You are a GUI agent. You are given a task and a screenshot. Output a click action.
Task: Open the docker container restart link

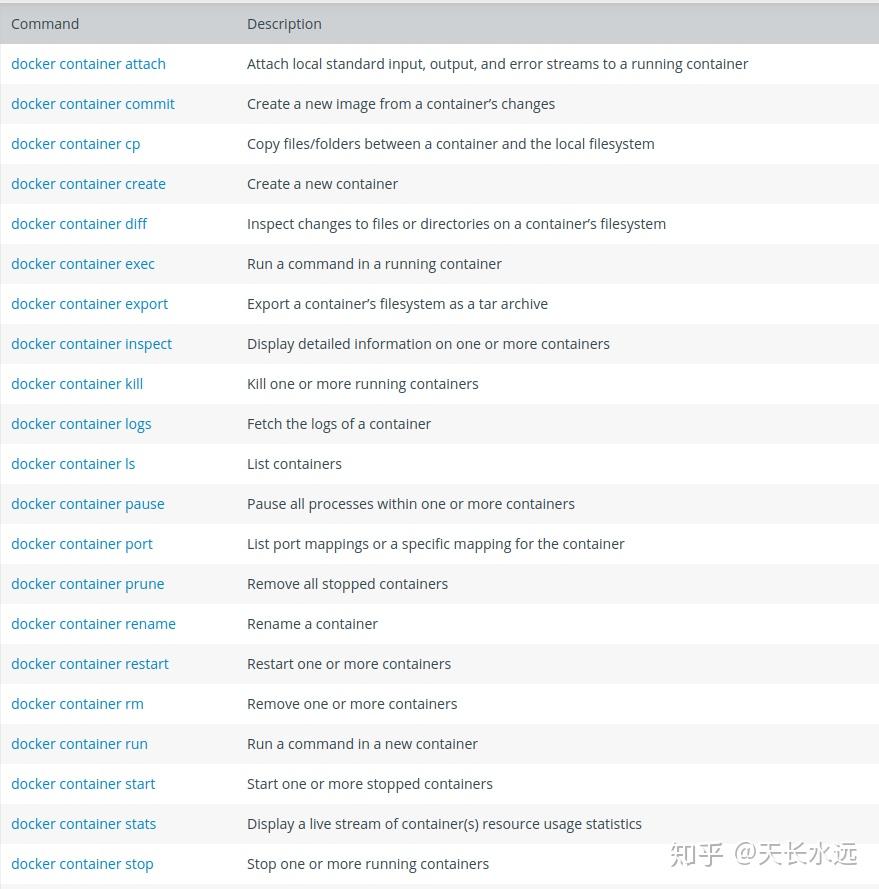[90, 664]
